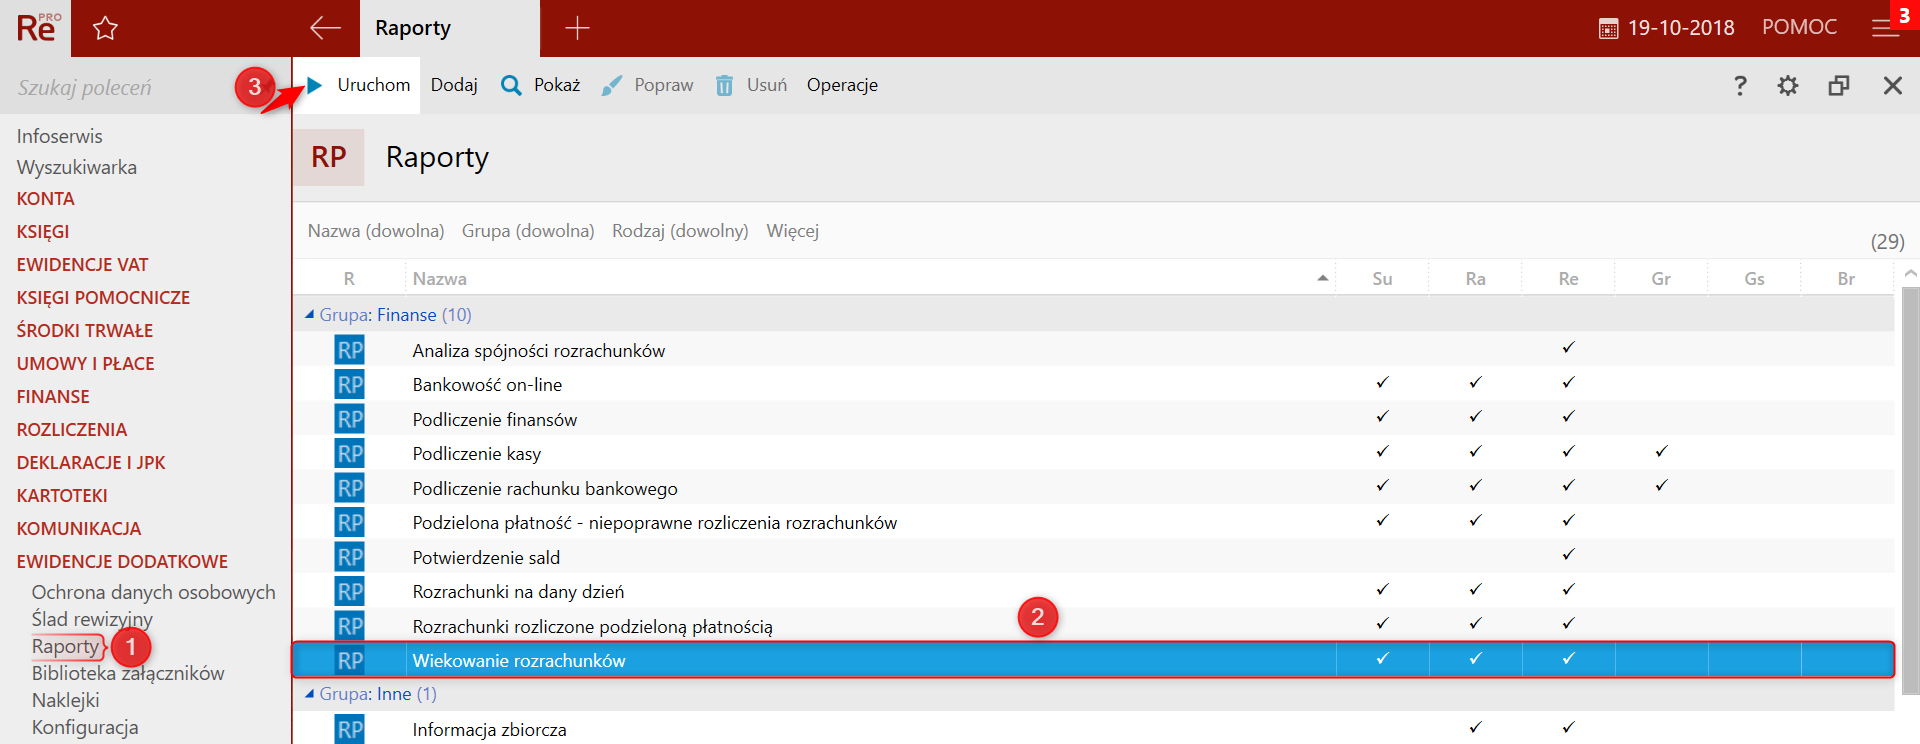Open the POMOC menu

[x=1799, y=27]
